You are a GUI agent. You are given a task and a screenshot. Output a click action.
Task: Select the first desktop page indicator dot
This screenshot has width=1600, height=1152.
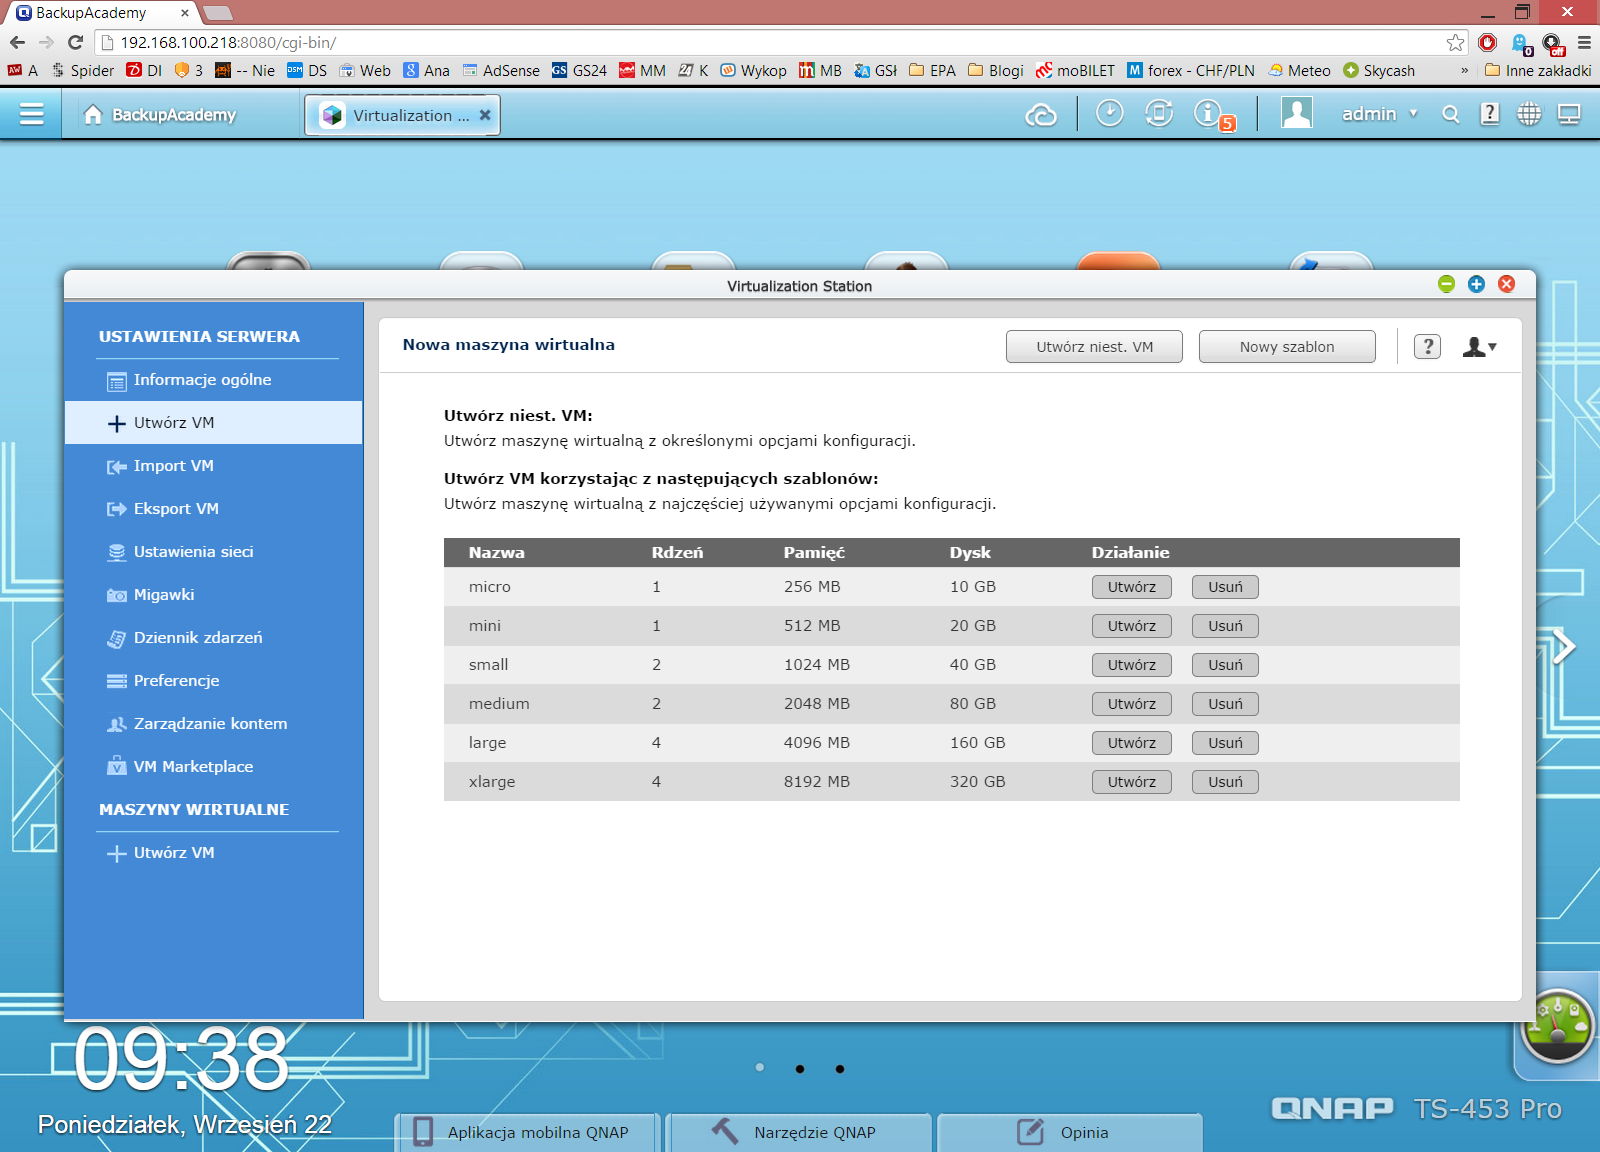760,1068
